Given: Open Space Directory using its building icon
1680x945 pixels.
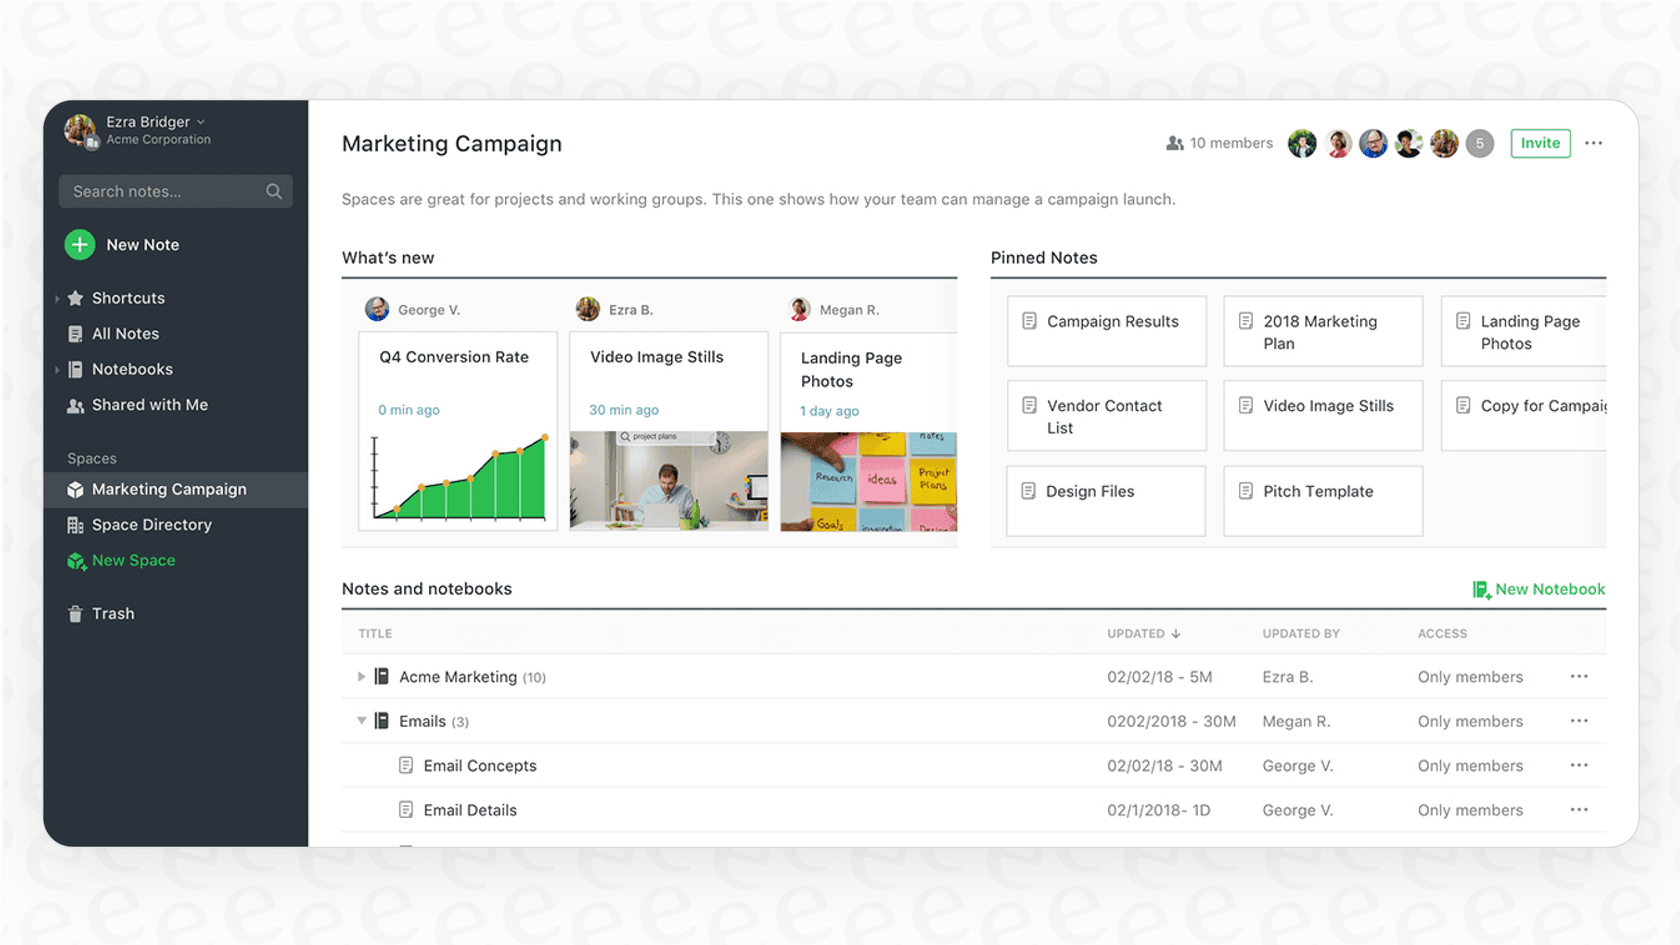Looking at the screenshot, I should [75, 524].
